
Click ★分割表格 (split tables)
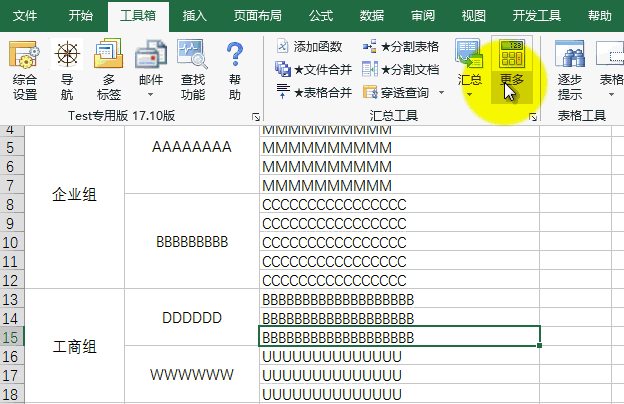(x=400, y=47)
